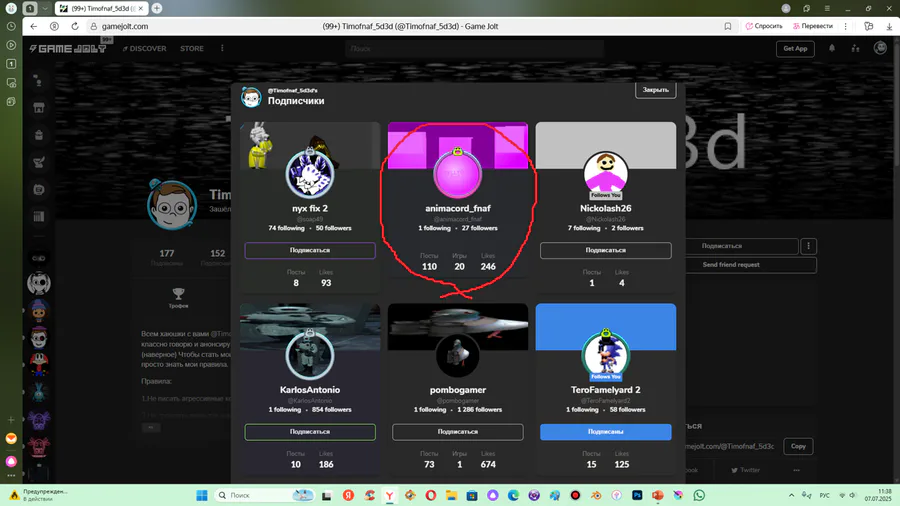Open the STORE tab
Image resolution: width=900 pixels, height=506 pixels.
pos(192,49)
